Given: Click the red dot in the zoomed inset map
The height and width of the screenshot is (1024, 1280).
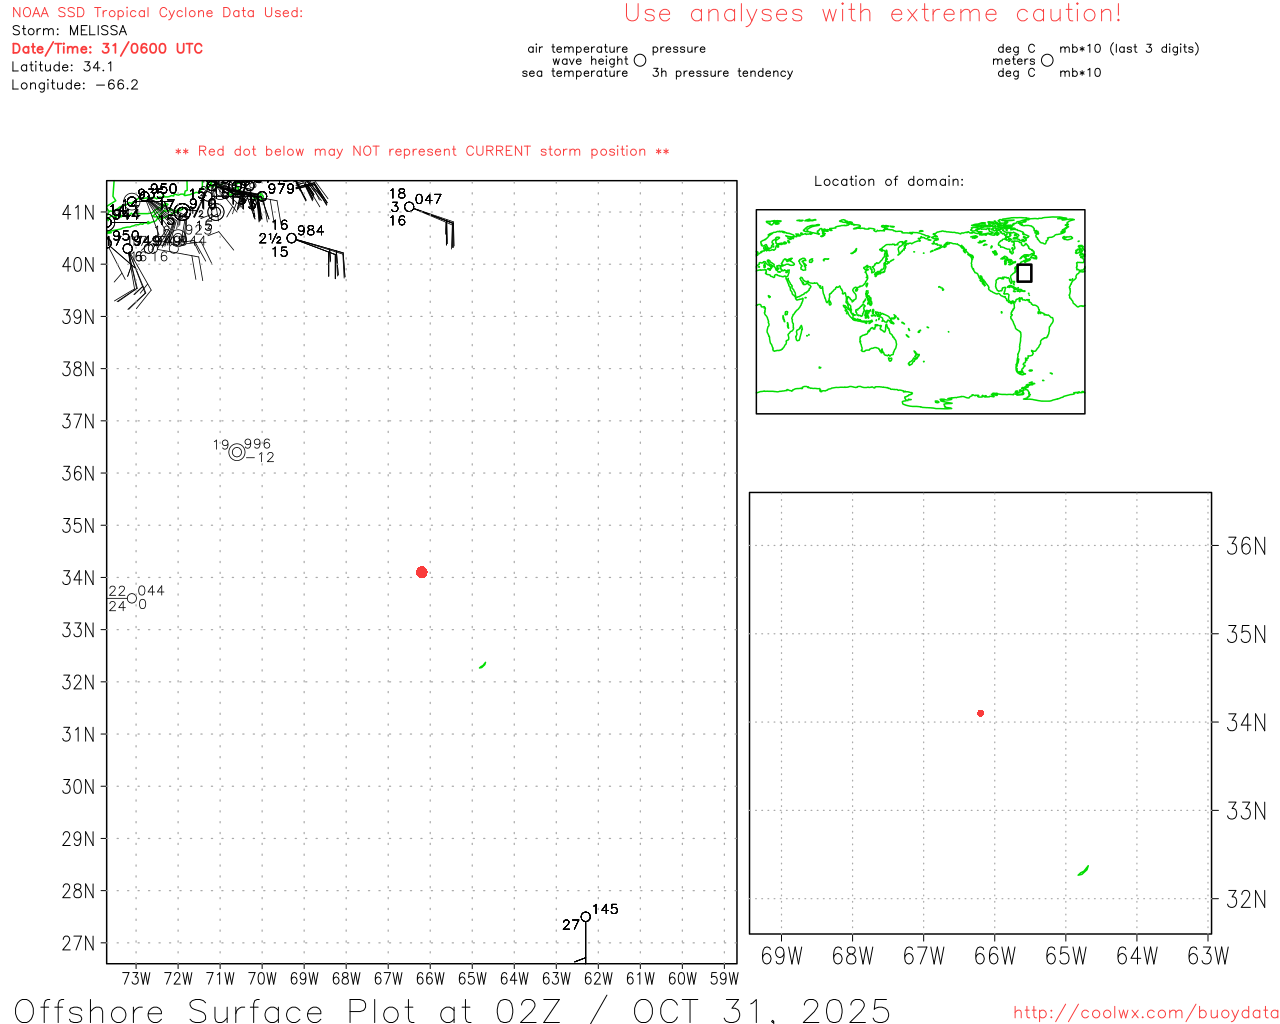Looking at the screenshot, I should pyautogui.click(x=980, y=713).
